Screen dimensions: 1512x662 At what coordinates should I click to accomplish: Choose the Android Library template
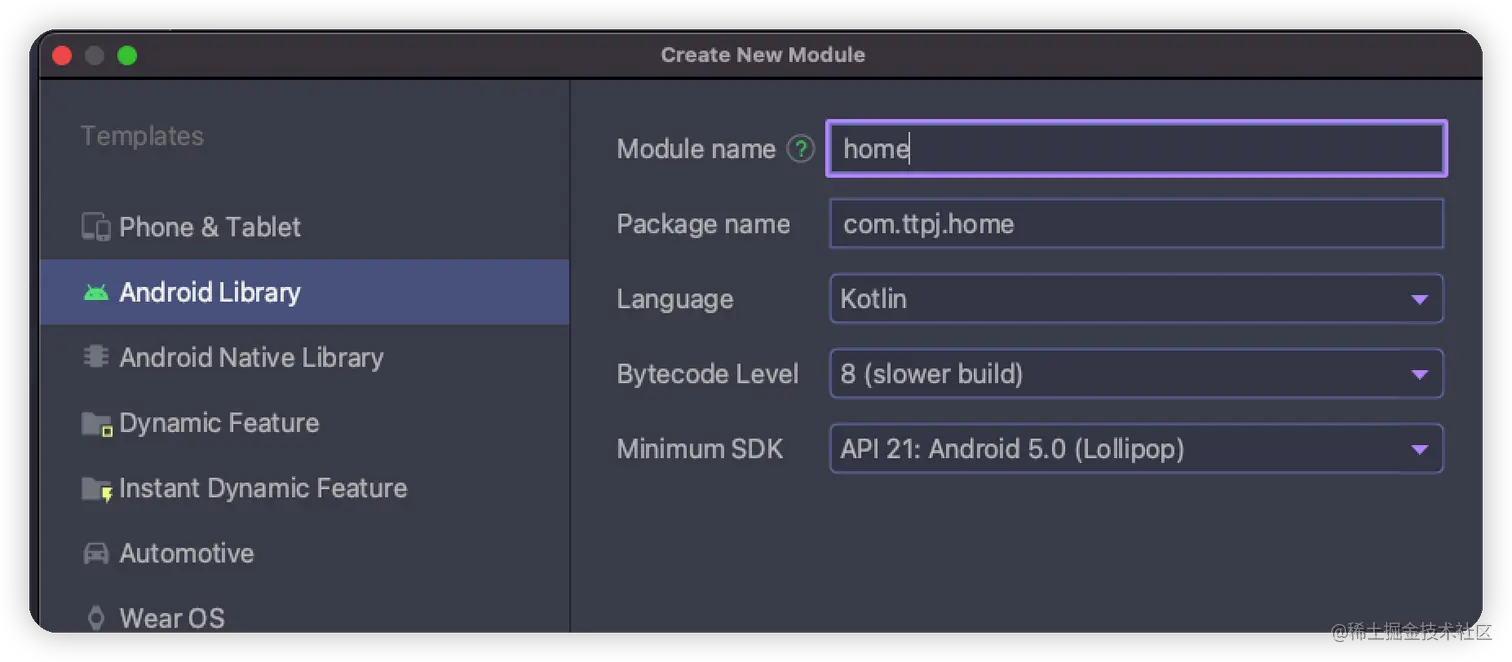point(305,292)
